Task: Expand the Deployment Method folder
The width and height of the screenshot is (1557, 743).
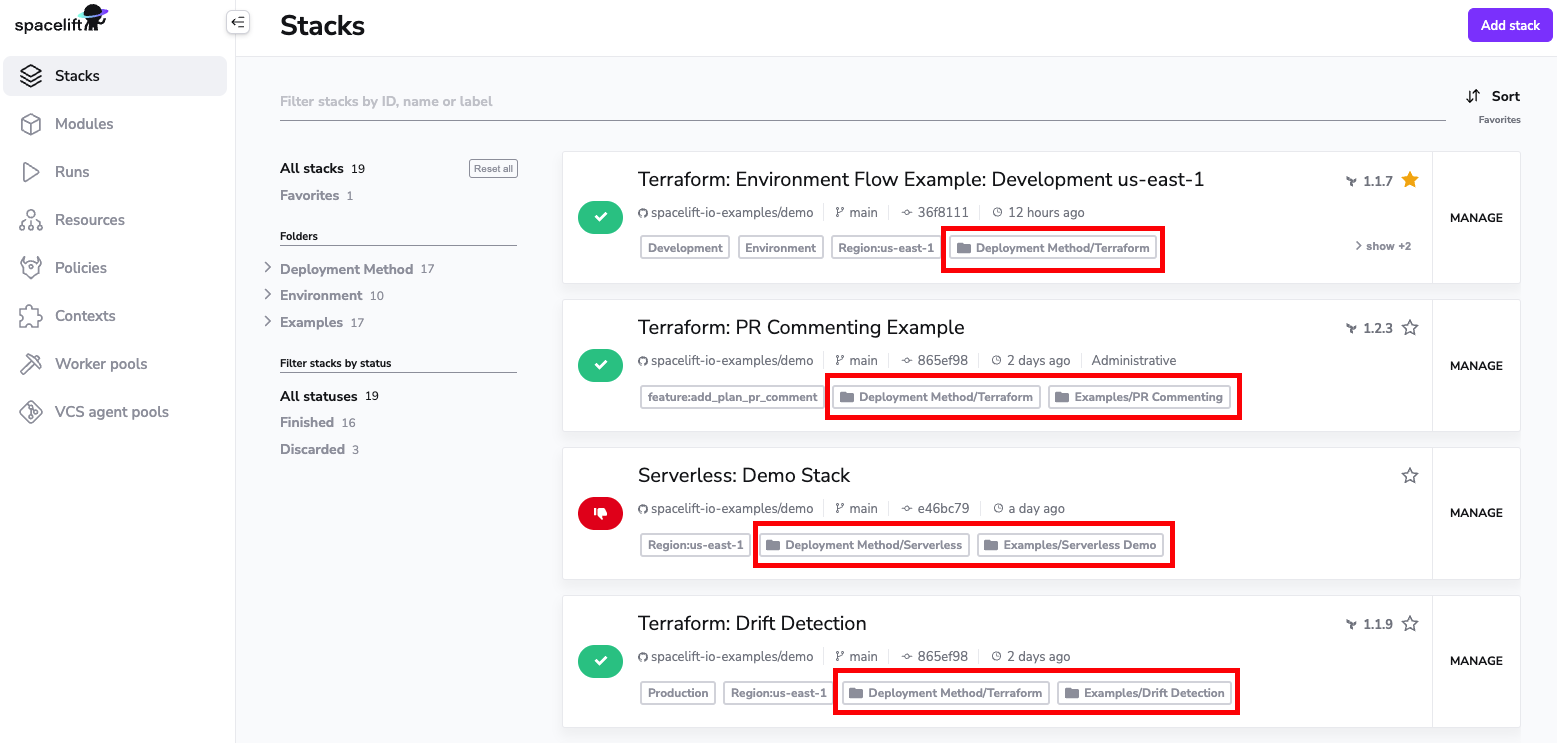Action: [268, 268]
